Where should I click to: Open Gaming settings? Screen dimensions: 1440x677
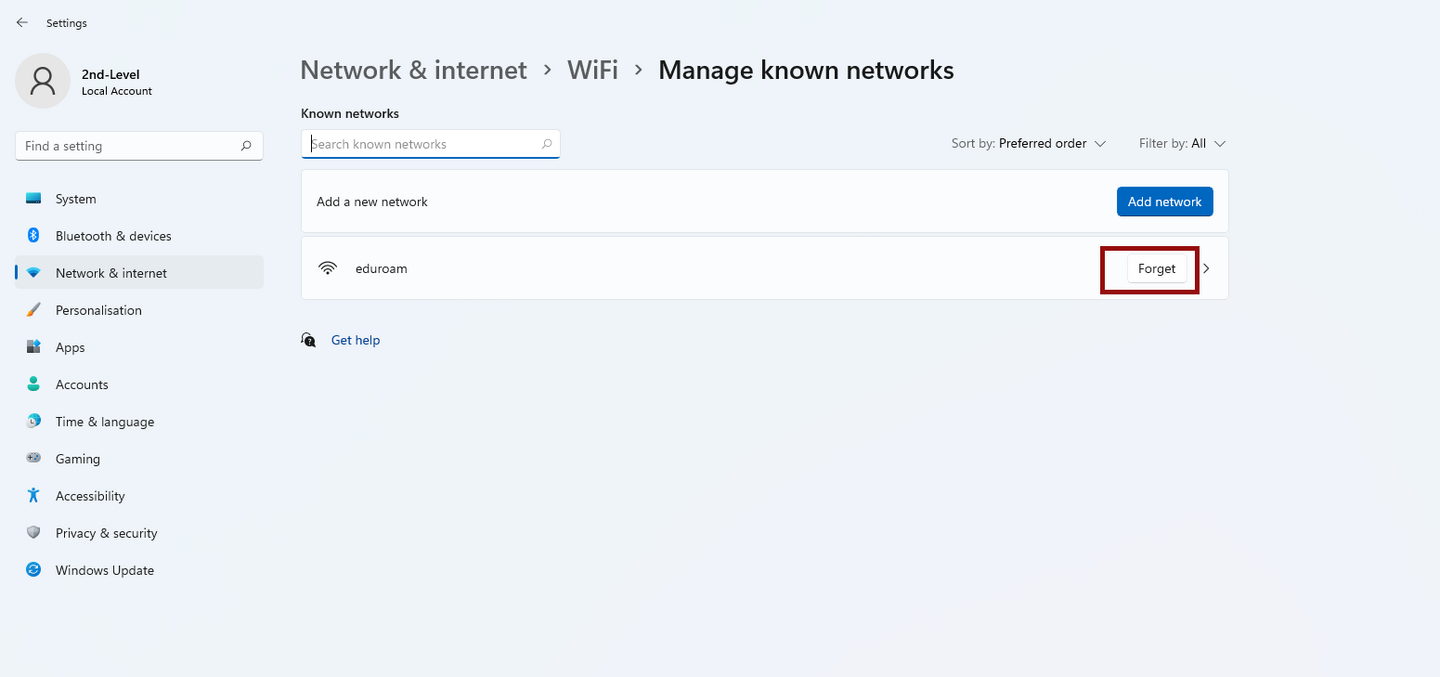click(140, 458)
